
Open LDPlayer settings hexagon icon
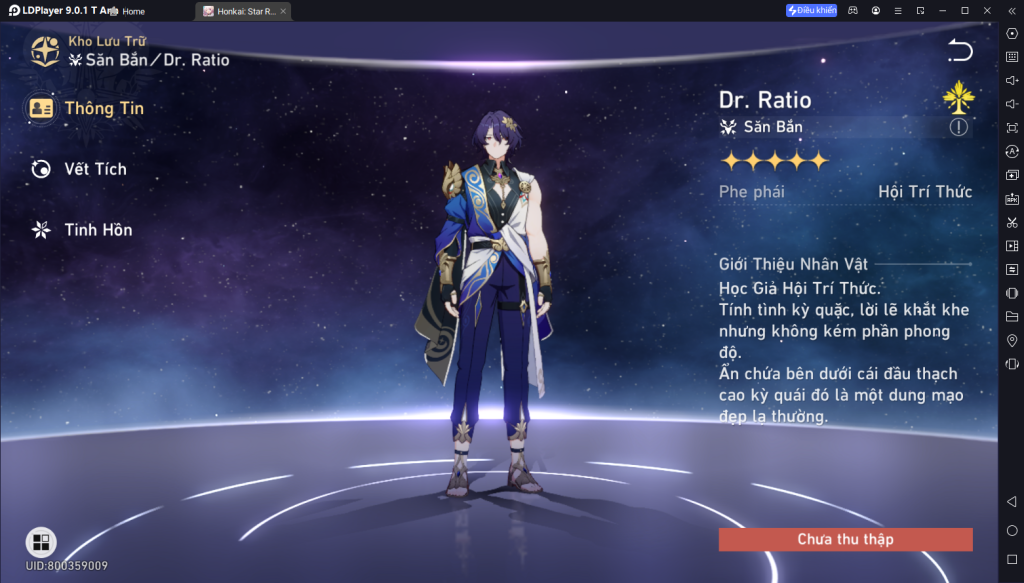(1012, 33)
